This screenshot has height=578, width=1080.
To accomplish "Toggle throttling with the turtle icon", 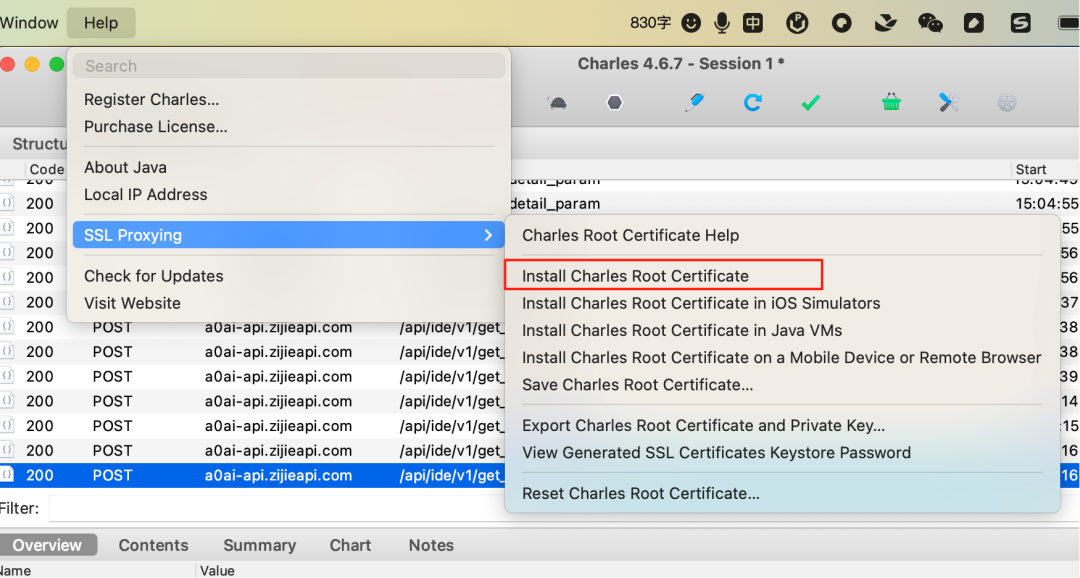I will pos(557,103).
